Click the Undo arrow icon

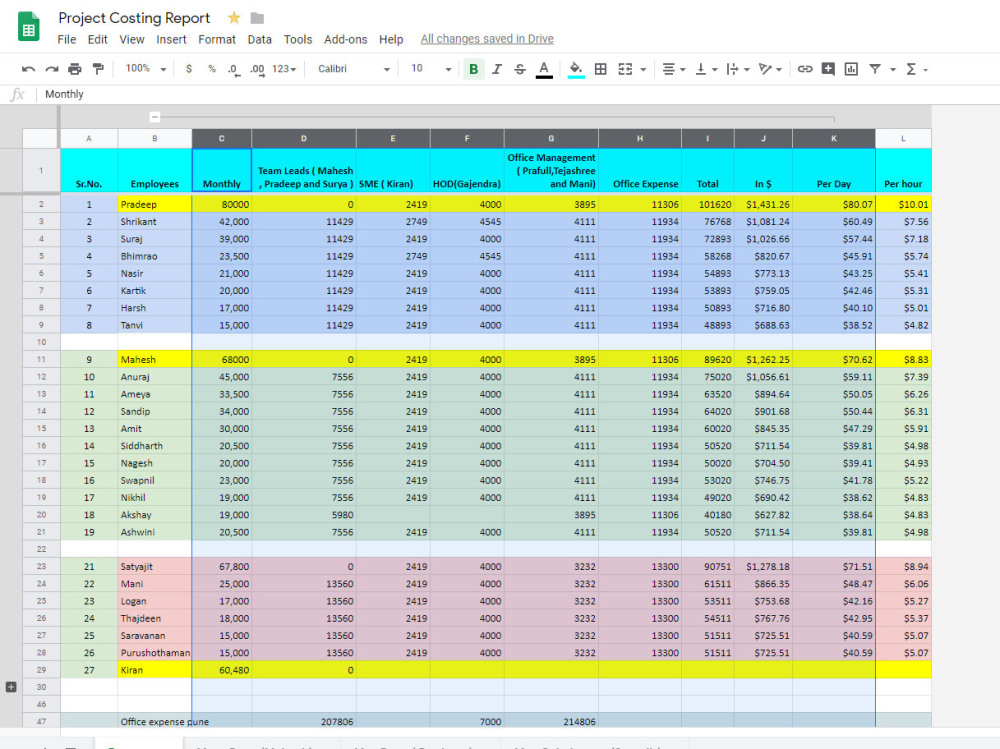[28, 69]
